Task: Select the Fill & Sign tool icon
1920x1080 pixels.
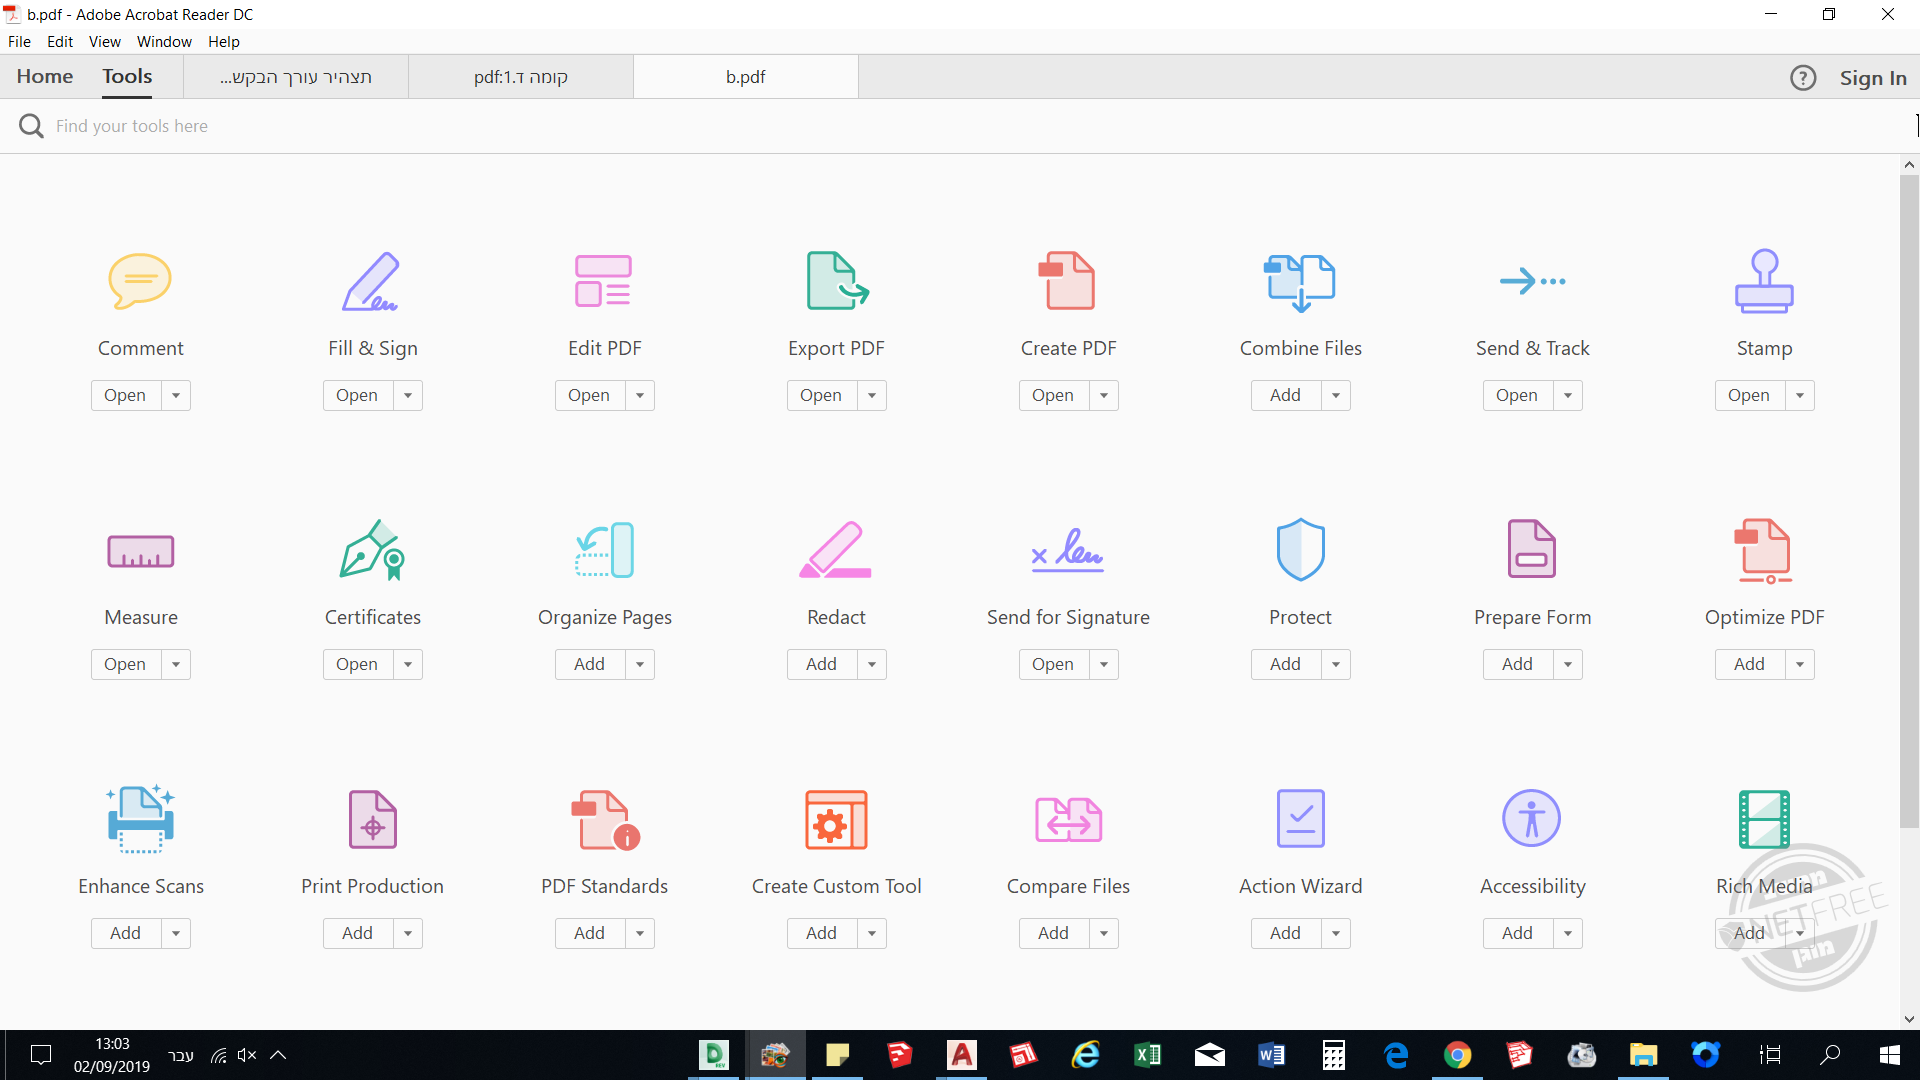Action: pos(372,281)
